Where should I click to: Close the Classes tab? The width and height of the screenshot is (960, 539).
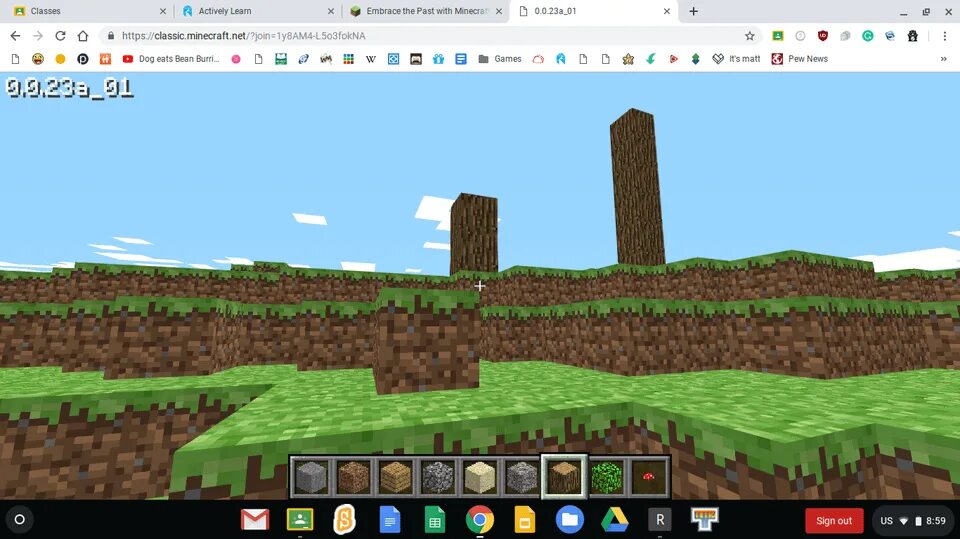tap(162, 11)
